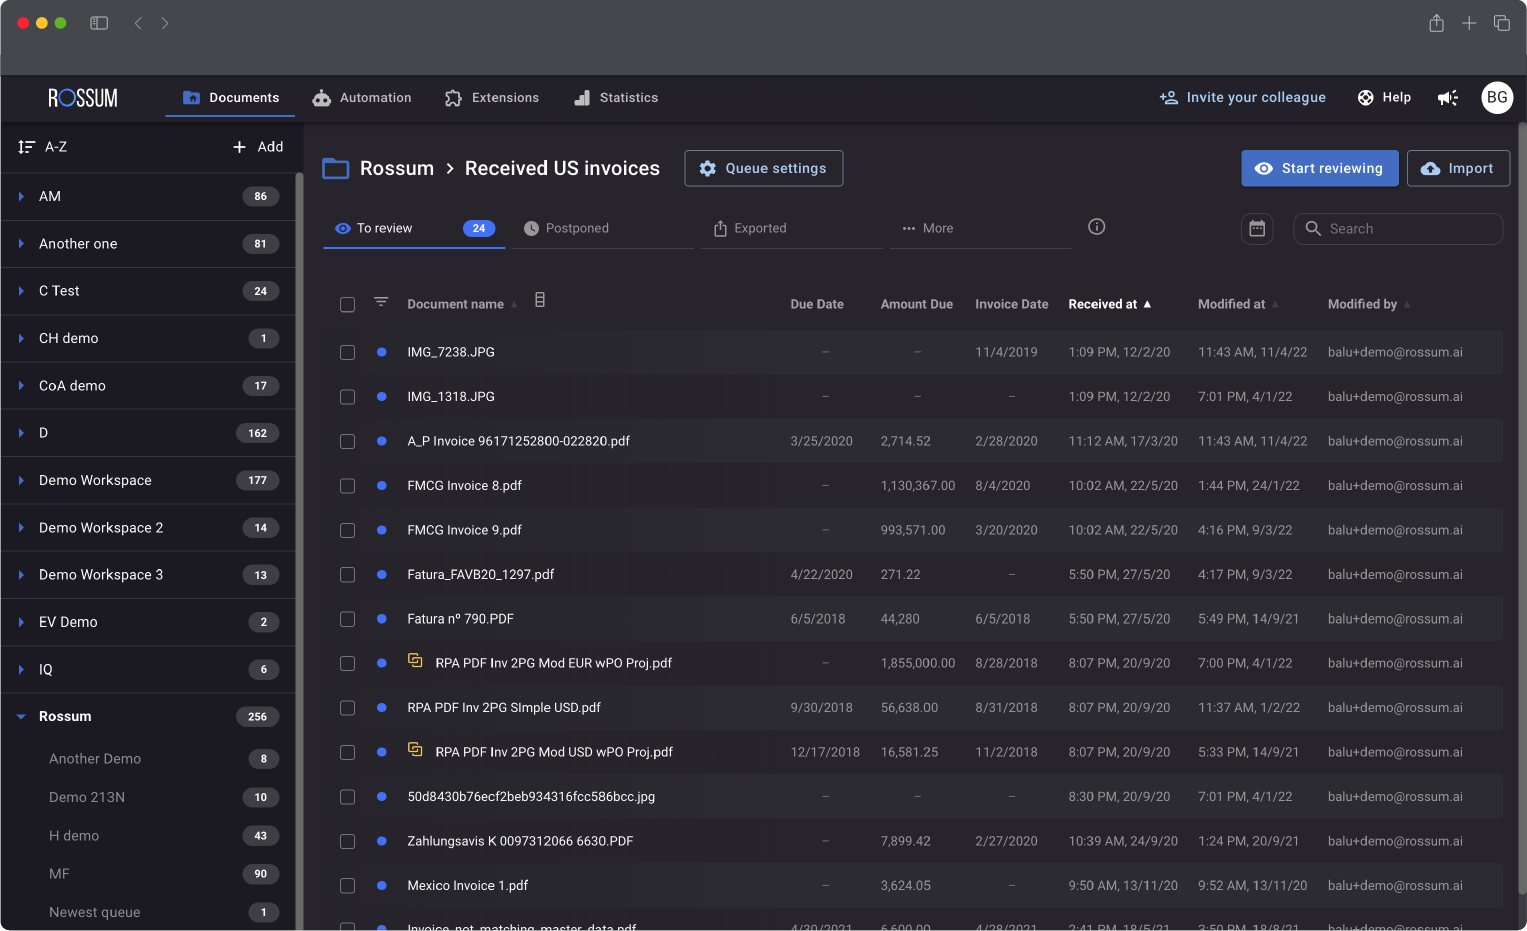Screen dimensions: 1527x931
Task: Open the column filter icon
Action: (x=381, y=302)
